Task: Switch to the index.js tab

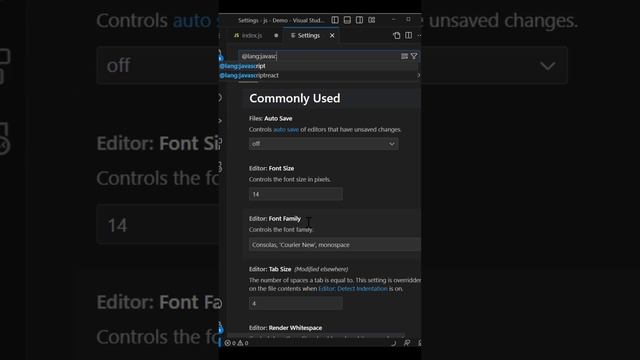Action: click(x=251, y=36)
